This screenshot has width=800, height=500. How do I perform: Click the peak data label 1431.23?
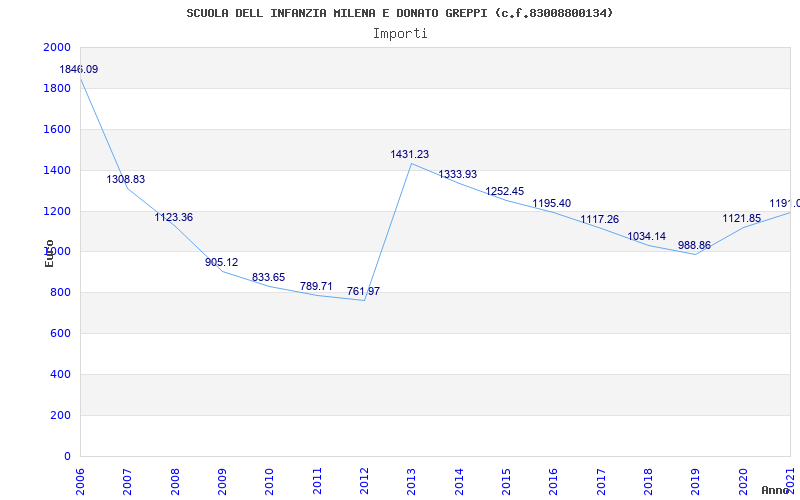410,154
